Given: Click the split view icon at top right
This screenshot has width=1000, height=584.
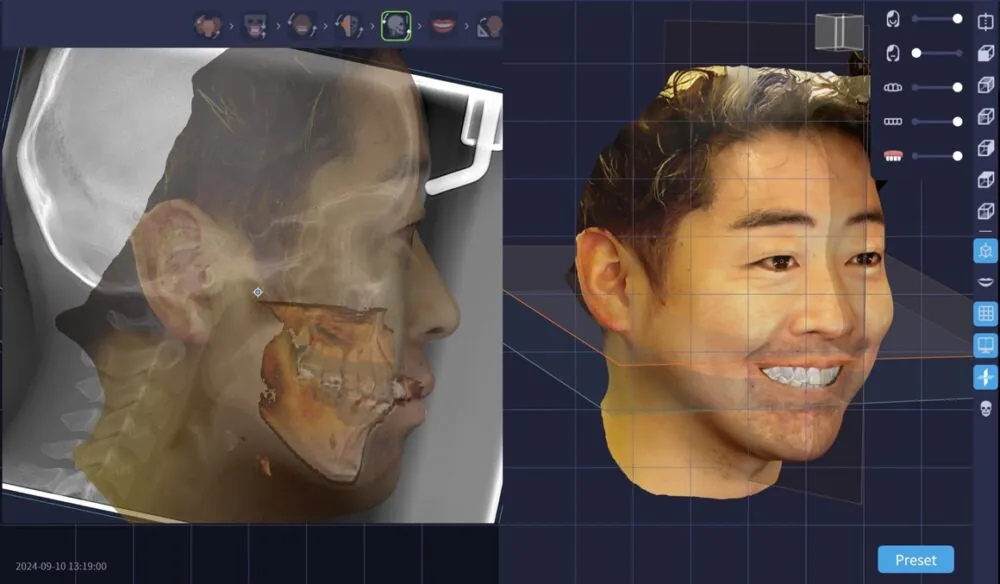Looking at the screenshot, I should pos(984,21).
